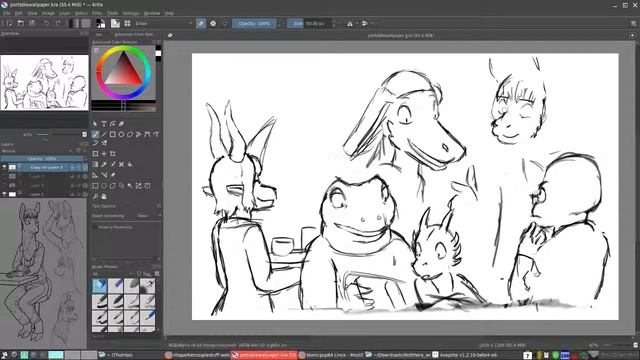640x360 pixels.
Task: Click the Overview docker canvas thumbnail
Action: point(44,83)
